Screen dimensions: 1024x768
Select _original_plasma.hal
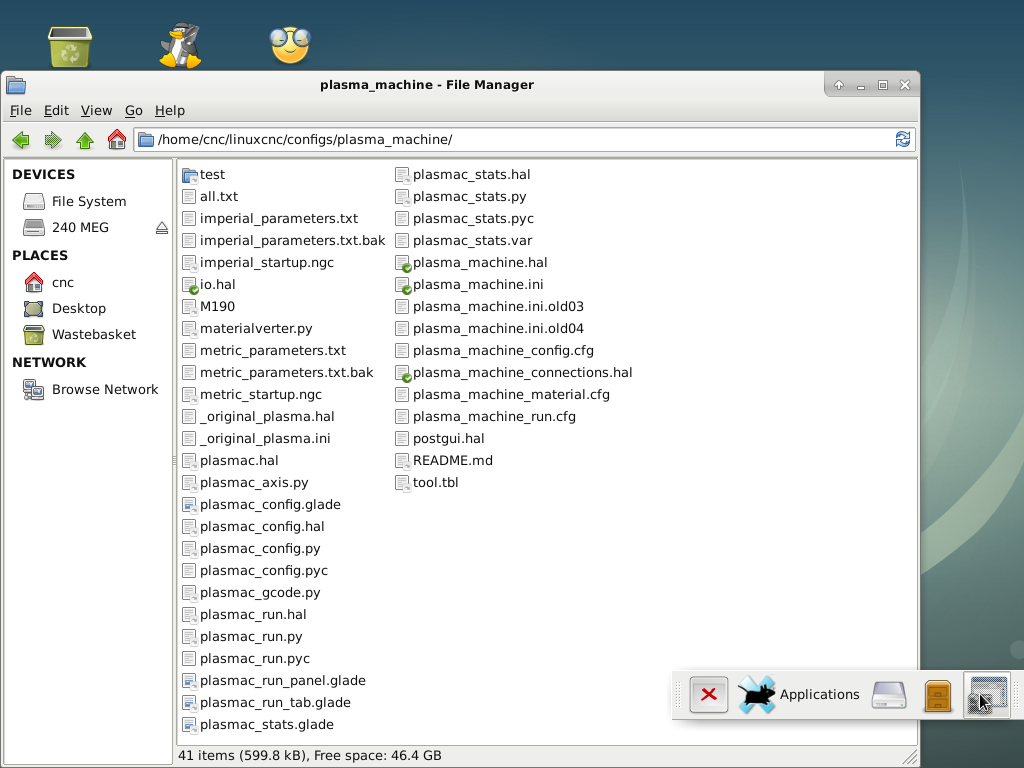tap(267, 417)
